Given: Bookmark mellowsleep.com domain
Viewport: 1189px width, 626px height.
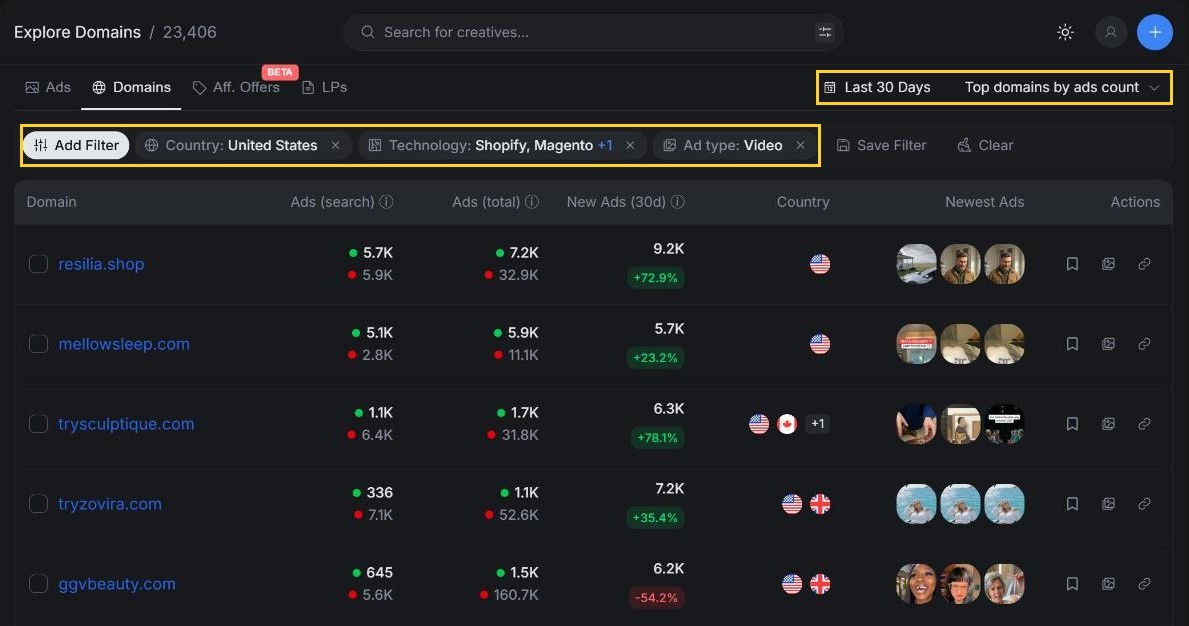Looking at the screenshot, I should (1072, 344).
